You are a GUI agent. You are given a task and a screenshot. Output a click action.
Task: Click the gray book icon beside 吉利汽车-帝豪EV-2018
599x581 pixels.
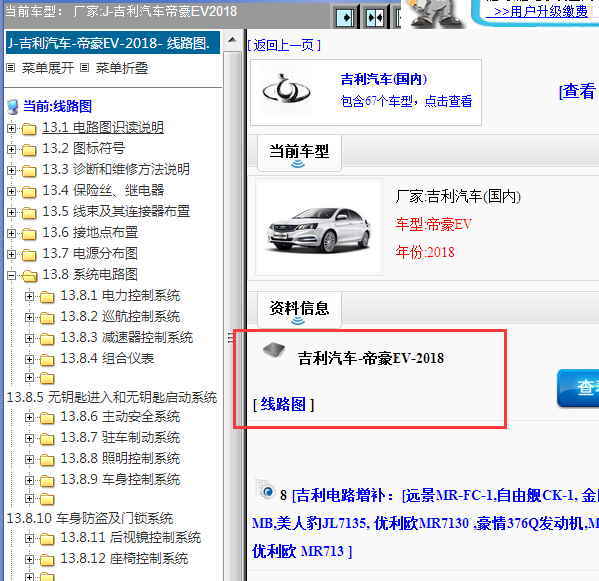coord(274,349)
